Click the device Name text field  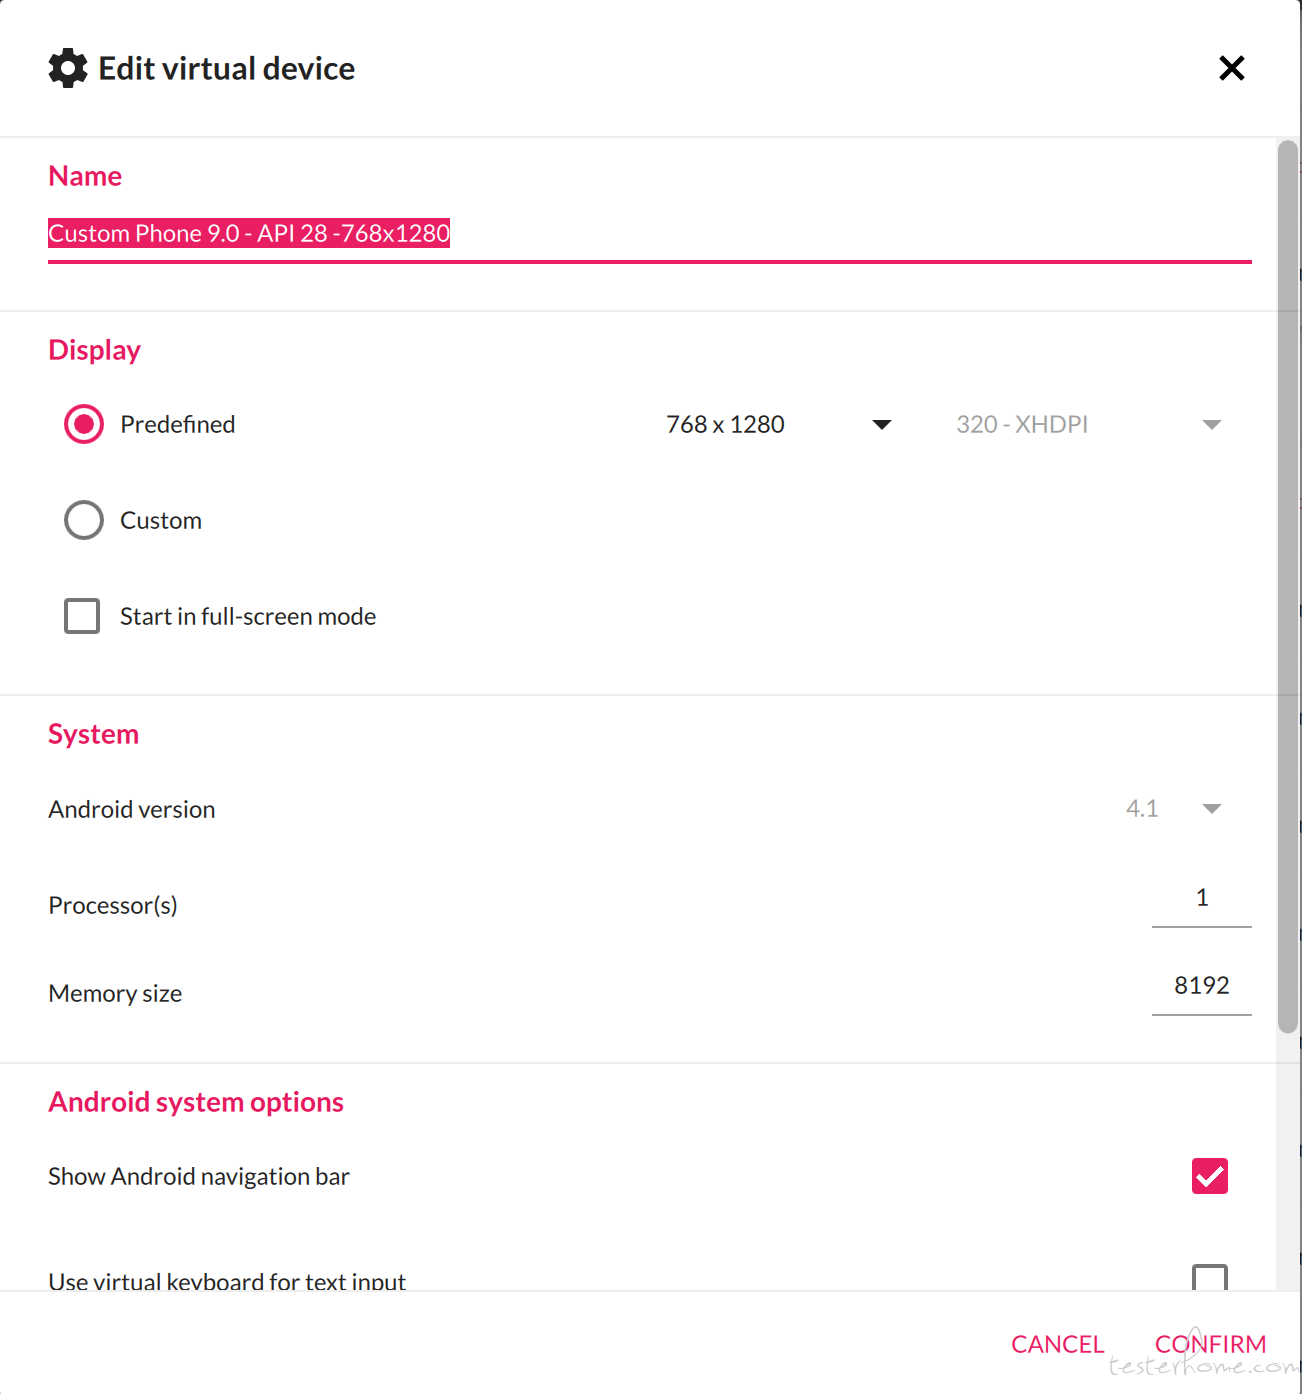(650, 234)
